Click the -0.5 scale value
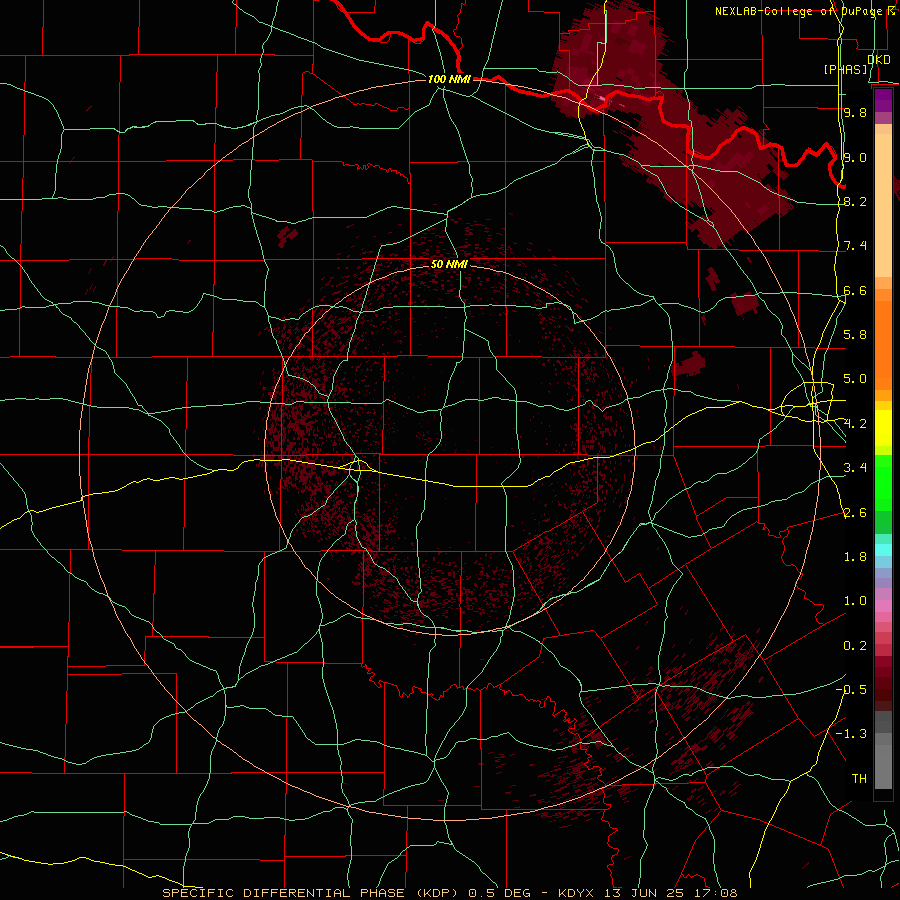 pos(851,689)
